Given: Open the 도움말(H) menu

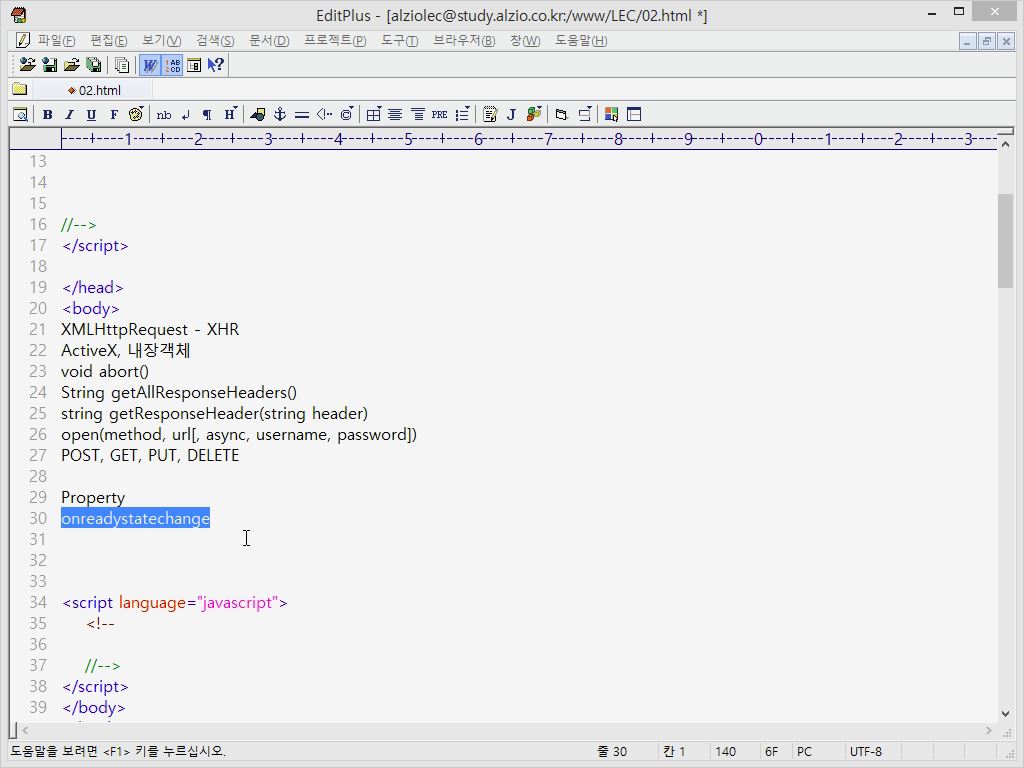Looking at the screenshot, I should (x=581, y=40).
